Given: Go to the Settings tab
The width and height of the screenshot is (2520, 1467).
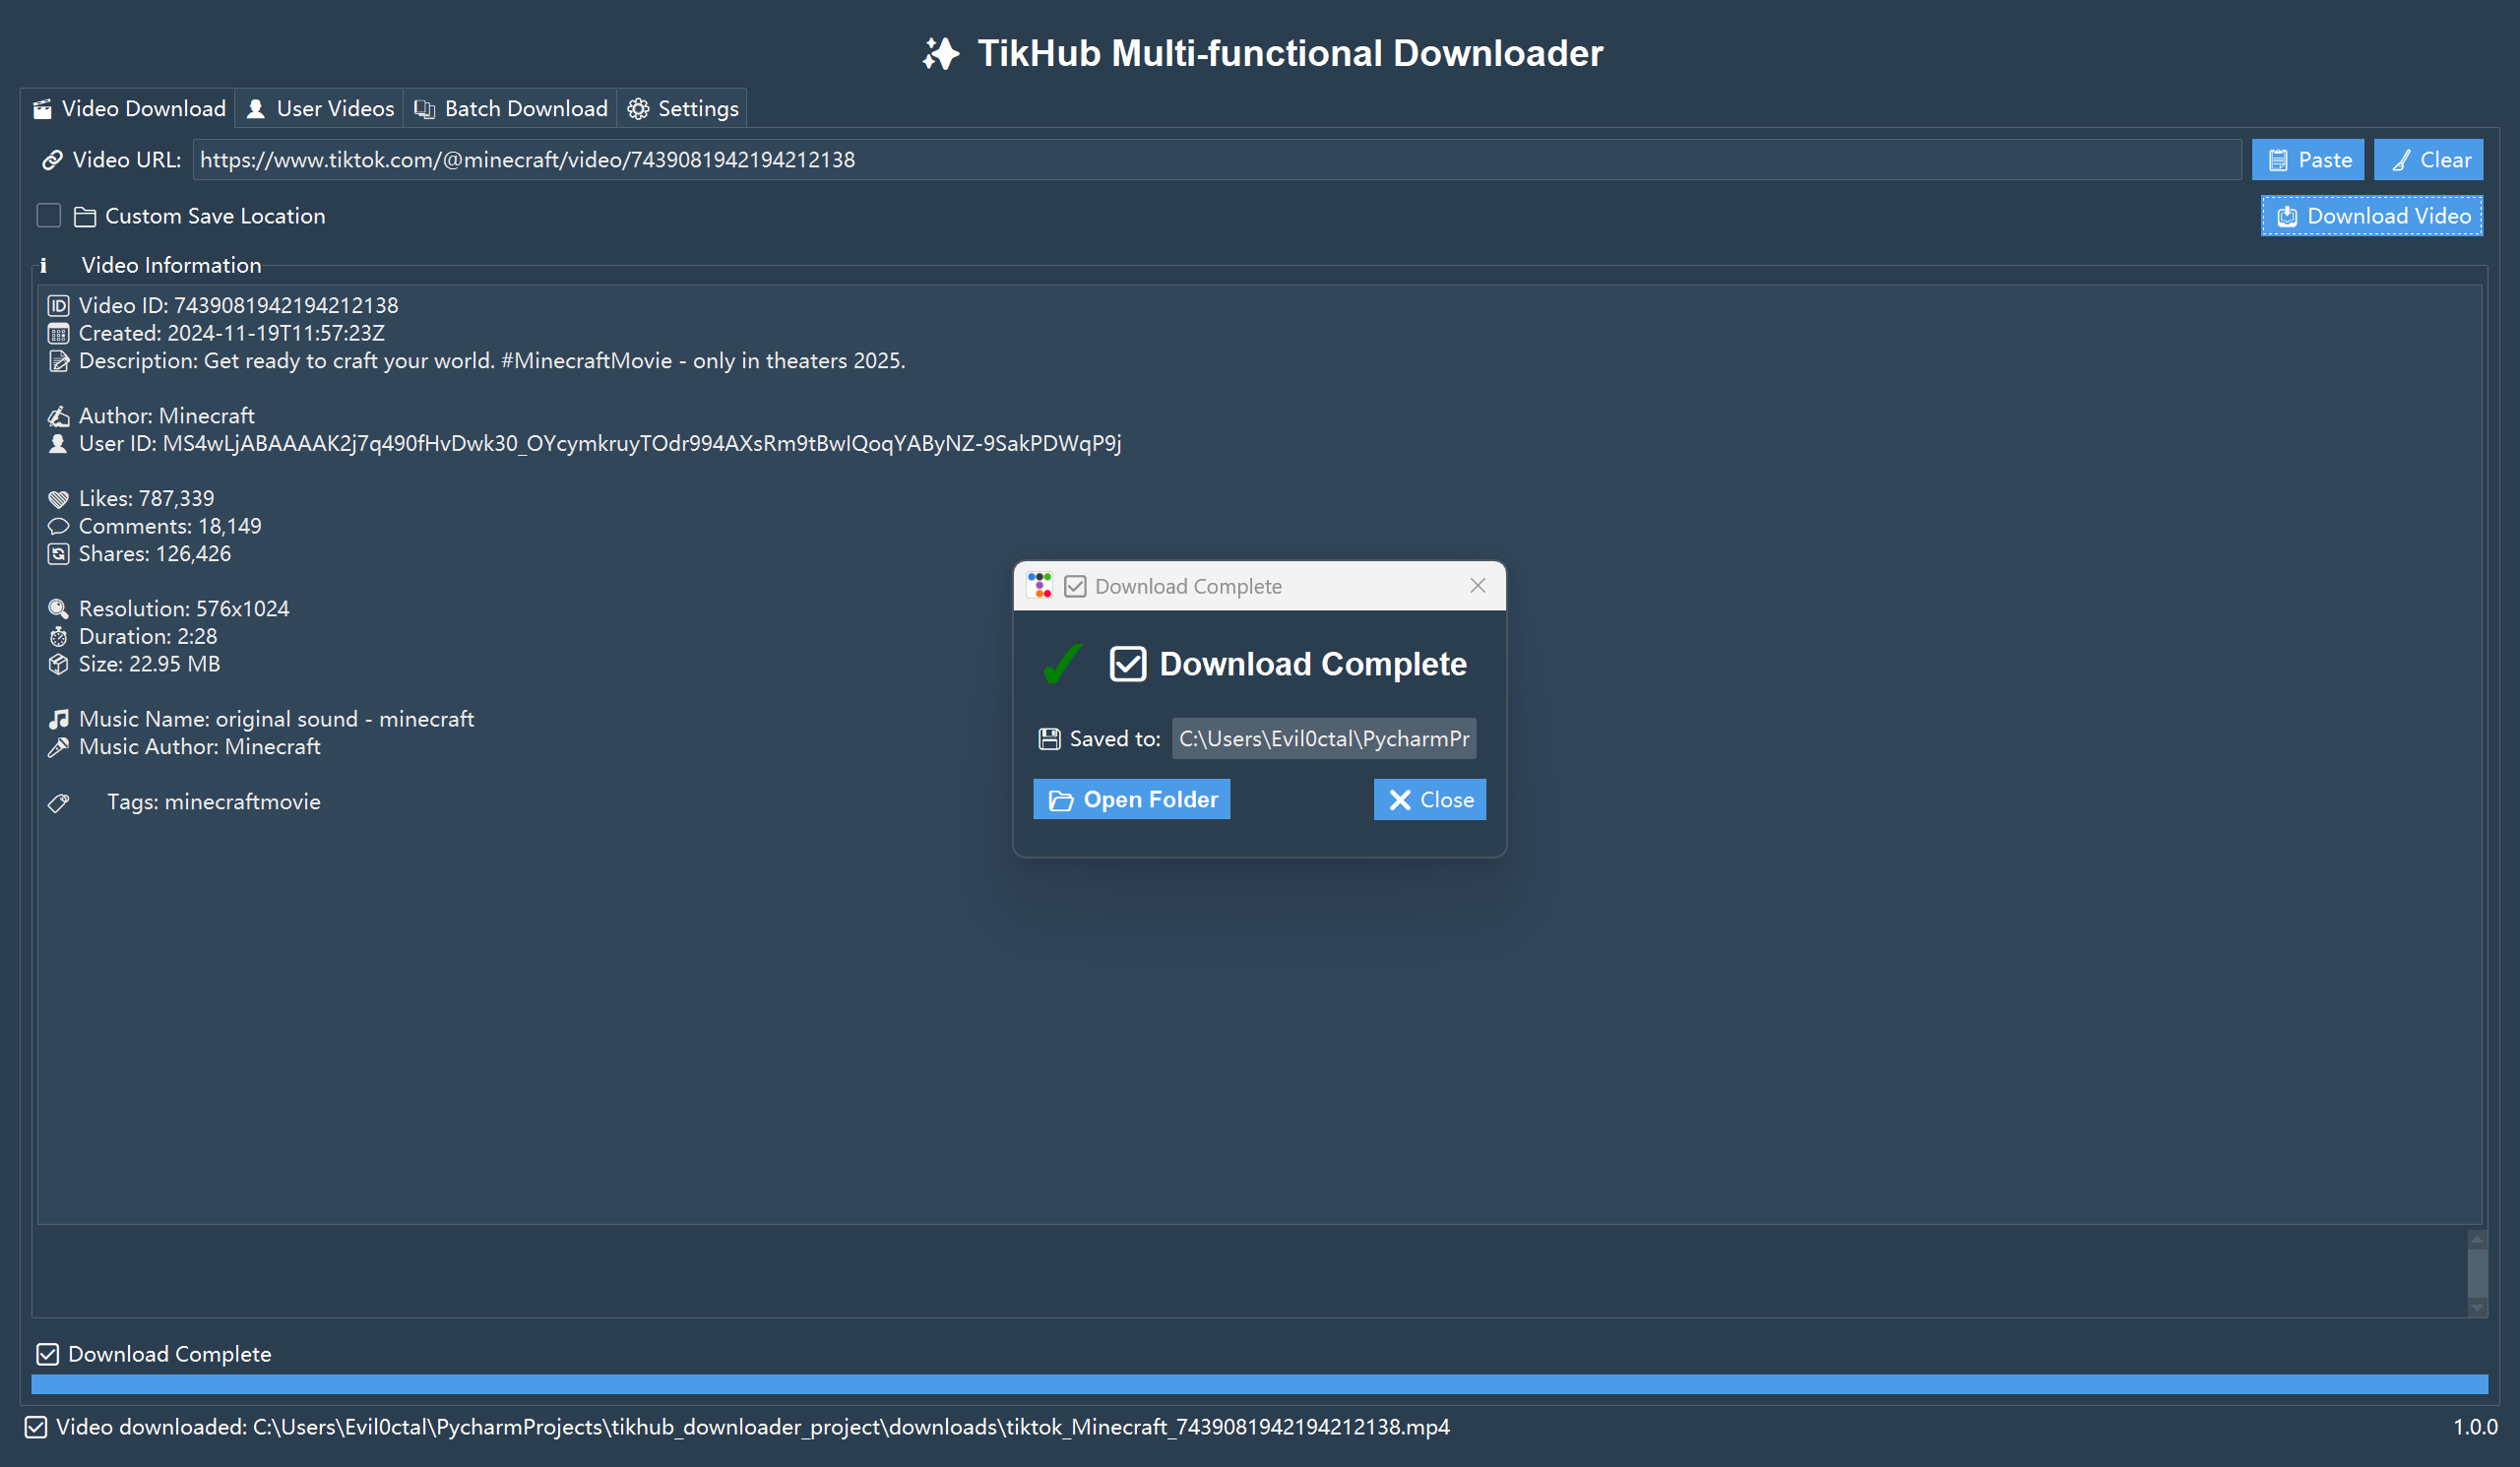Looking at the screenshot, I should 682,108.
